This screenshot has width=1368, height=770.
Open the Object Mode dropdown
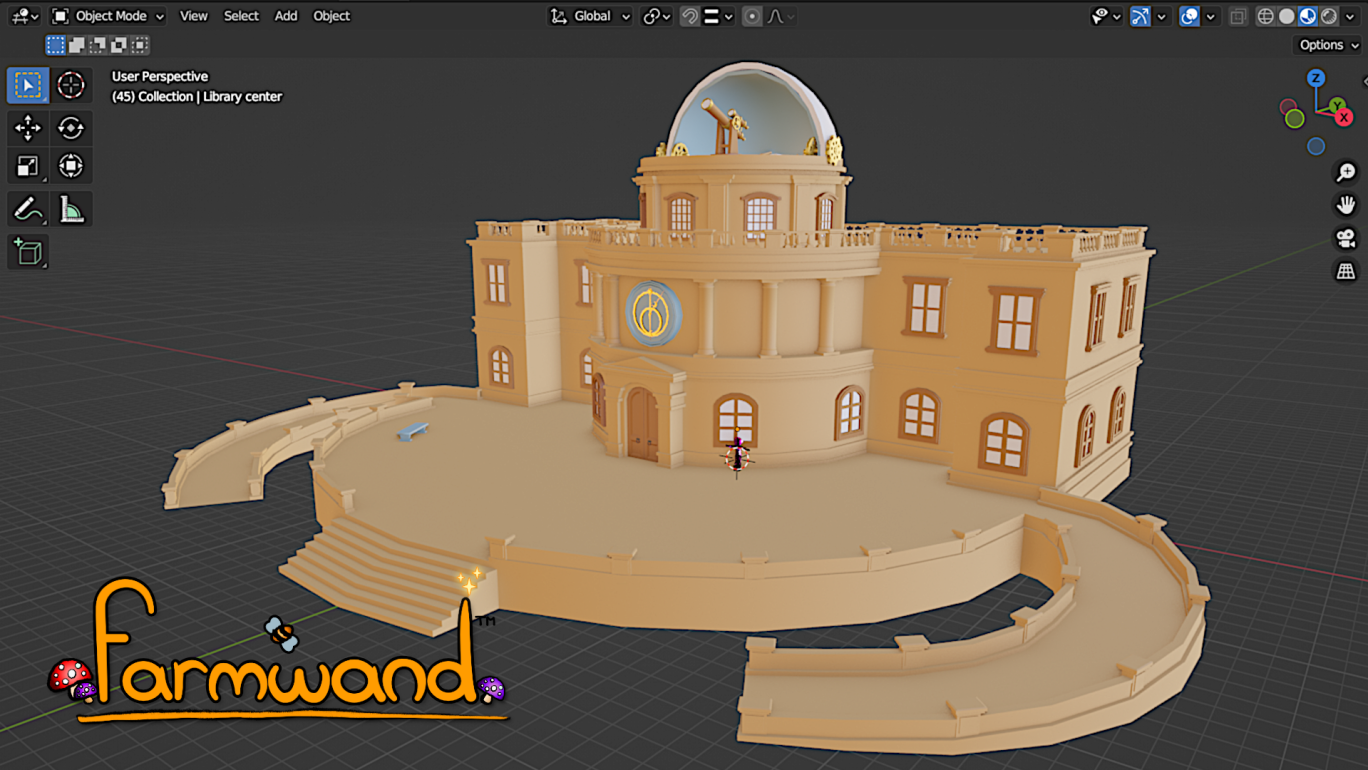tap(107, 16)
